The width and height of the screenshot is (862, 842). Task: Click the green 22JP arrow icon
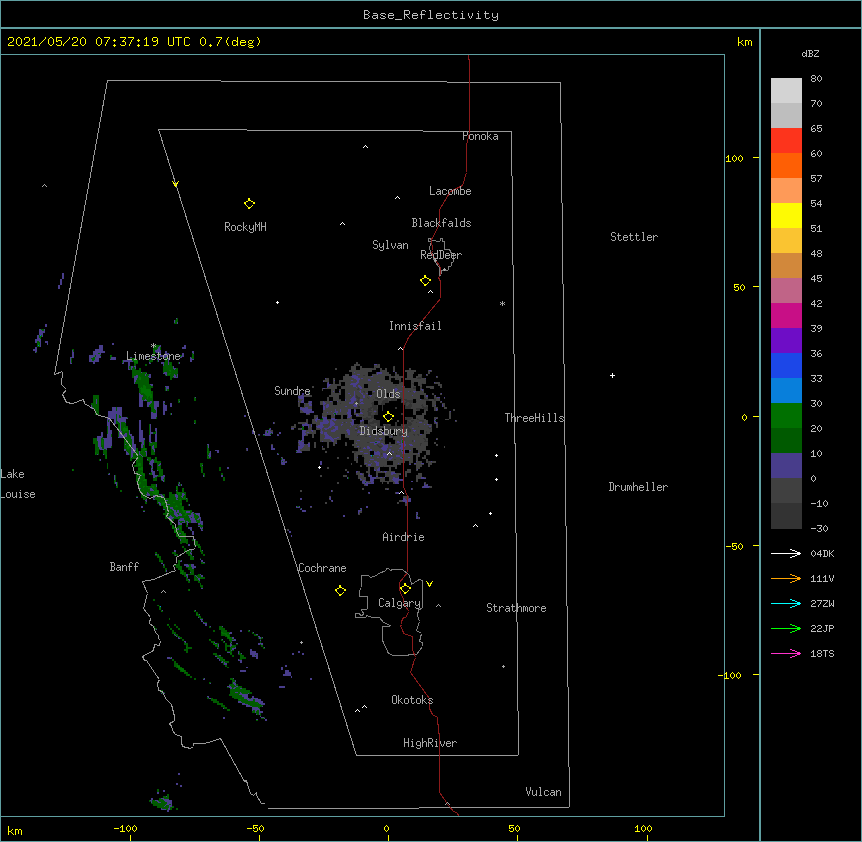tap(786, 628)
